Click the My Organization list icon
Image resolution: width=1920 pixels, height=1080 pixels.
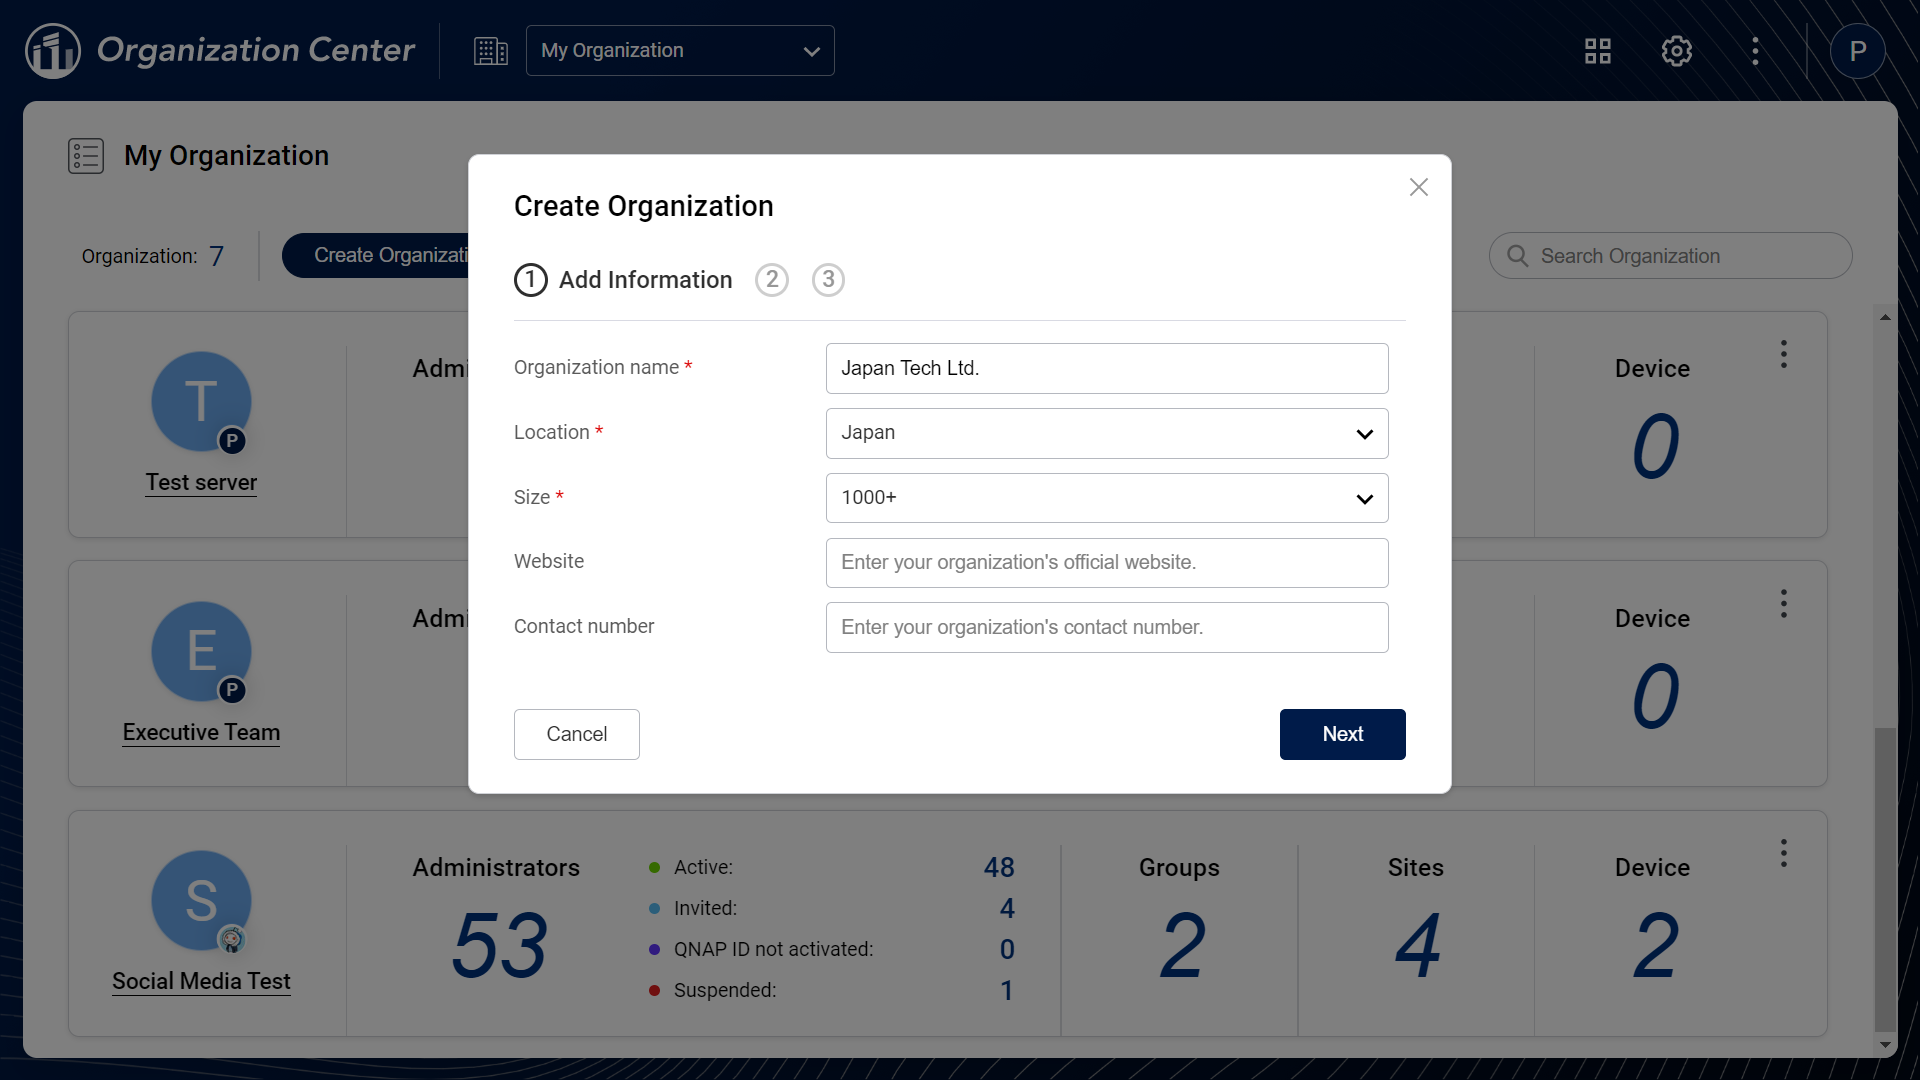click(86, 156)
